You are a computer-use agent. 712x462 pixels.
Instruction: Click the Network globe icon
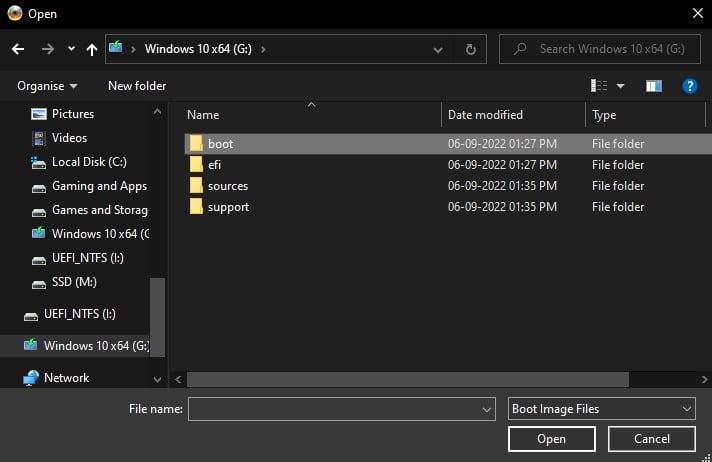31,378
